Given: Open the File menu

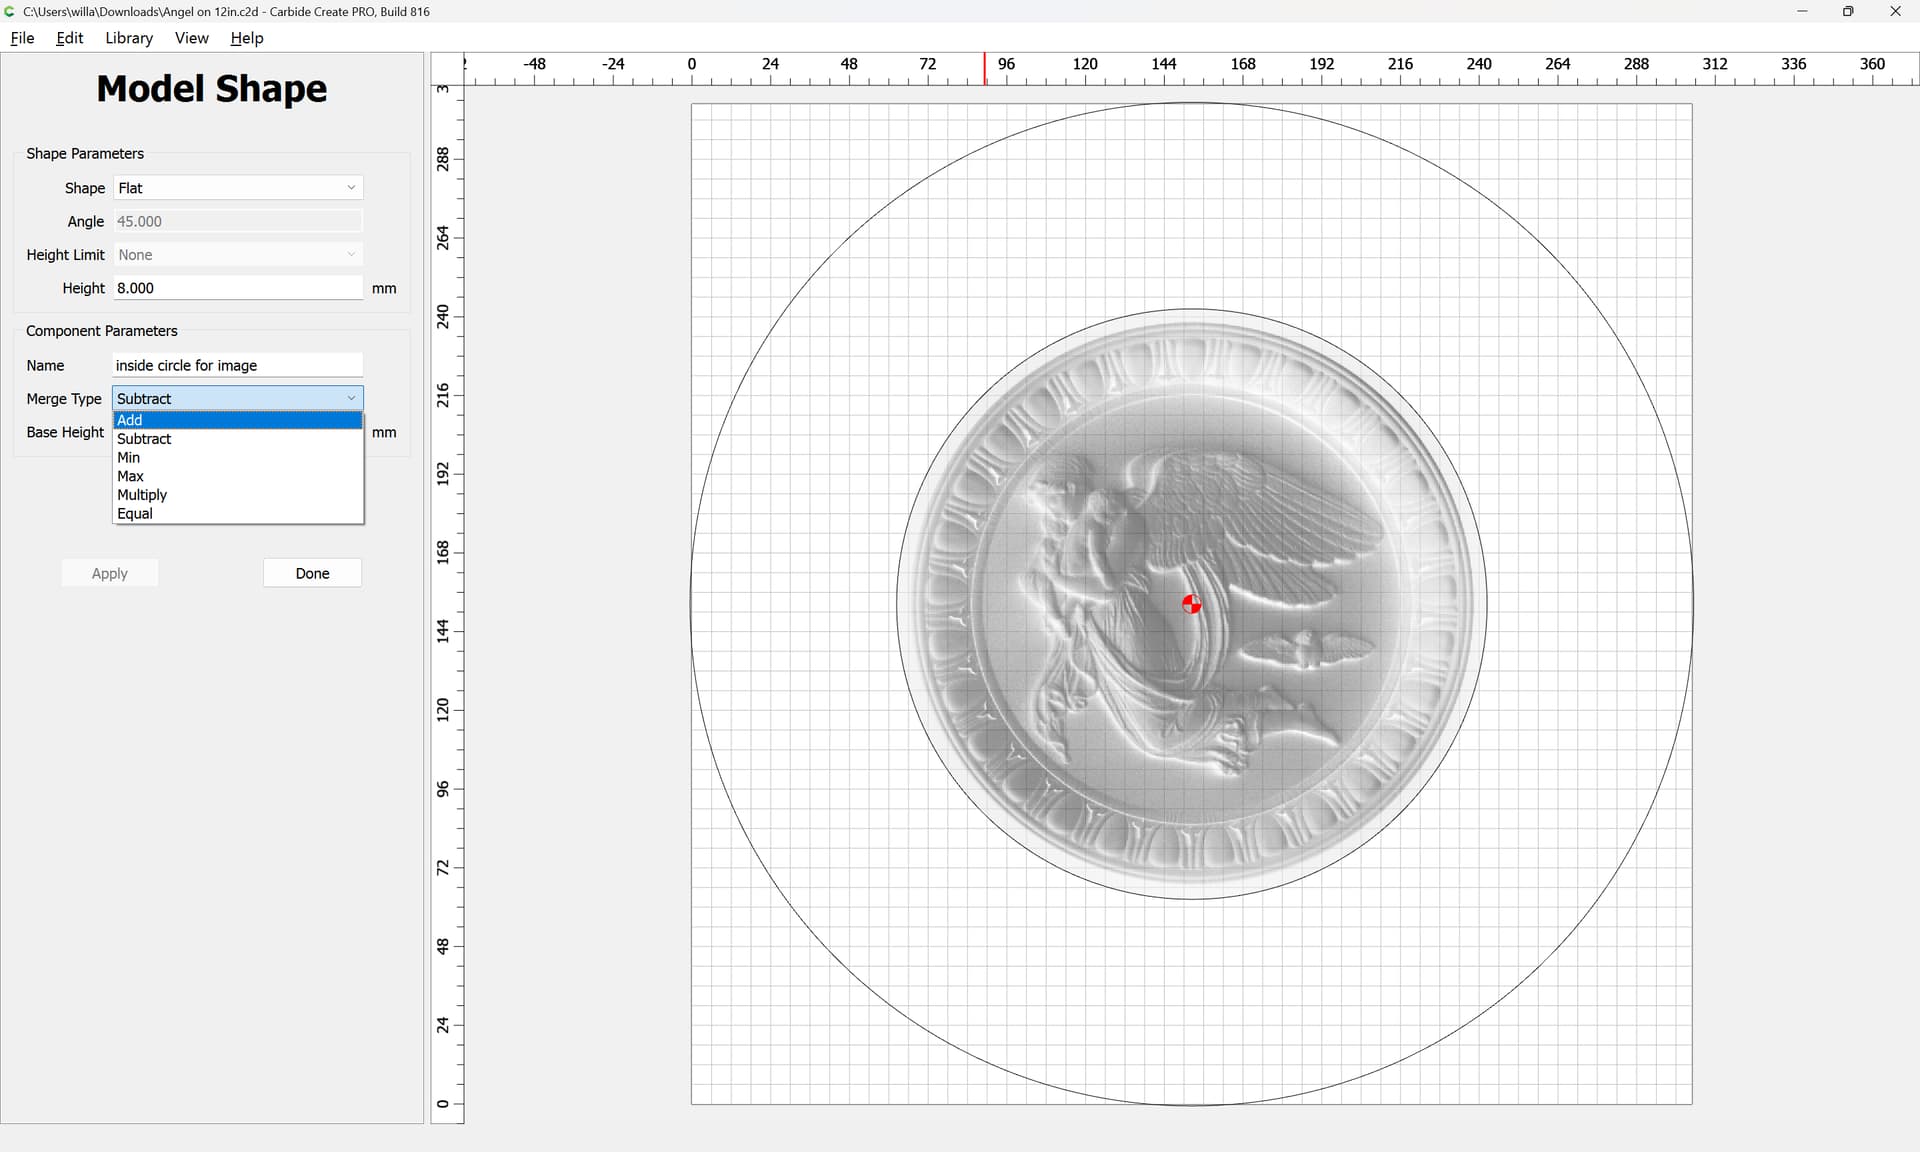Looking at the screenshot, I should tap(22, 38).
